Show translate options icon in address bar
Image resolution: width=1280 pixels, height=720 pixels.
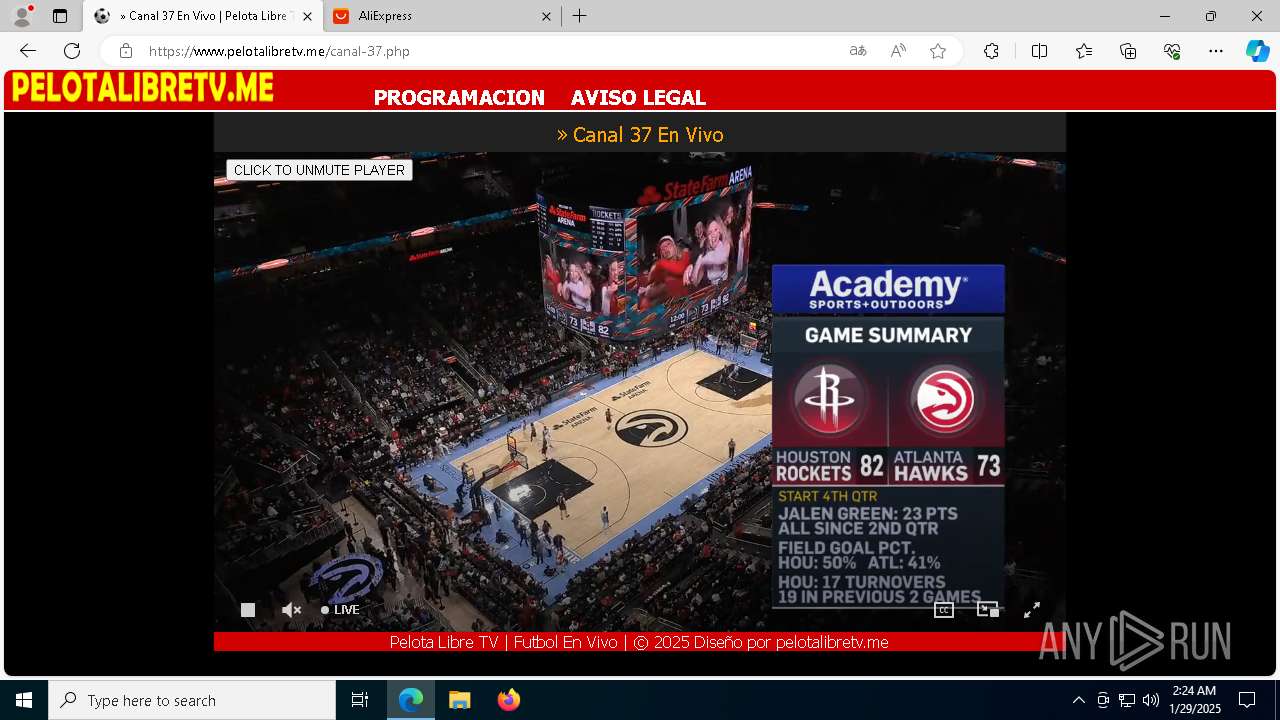(858, 51)
